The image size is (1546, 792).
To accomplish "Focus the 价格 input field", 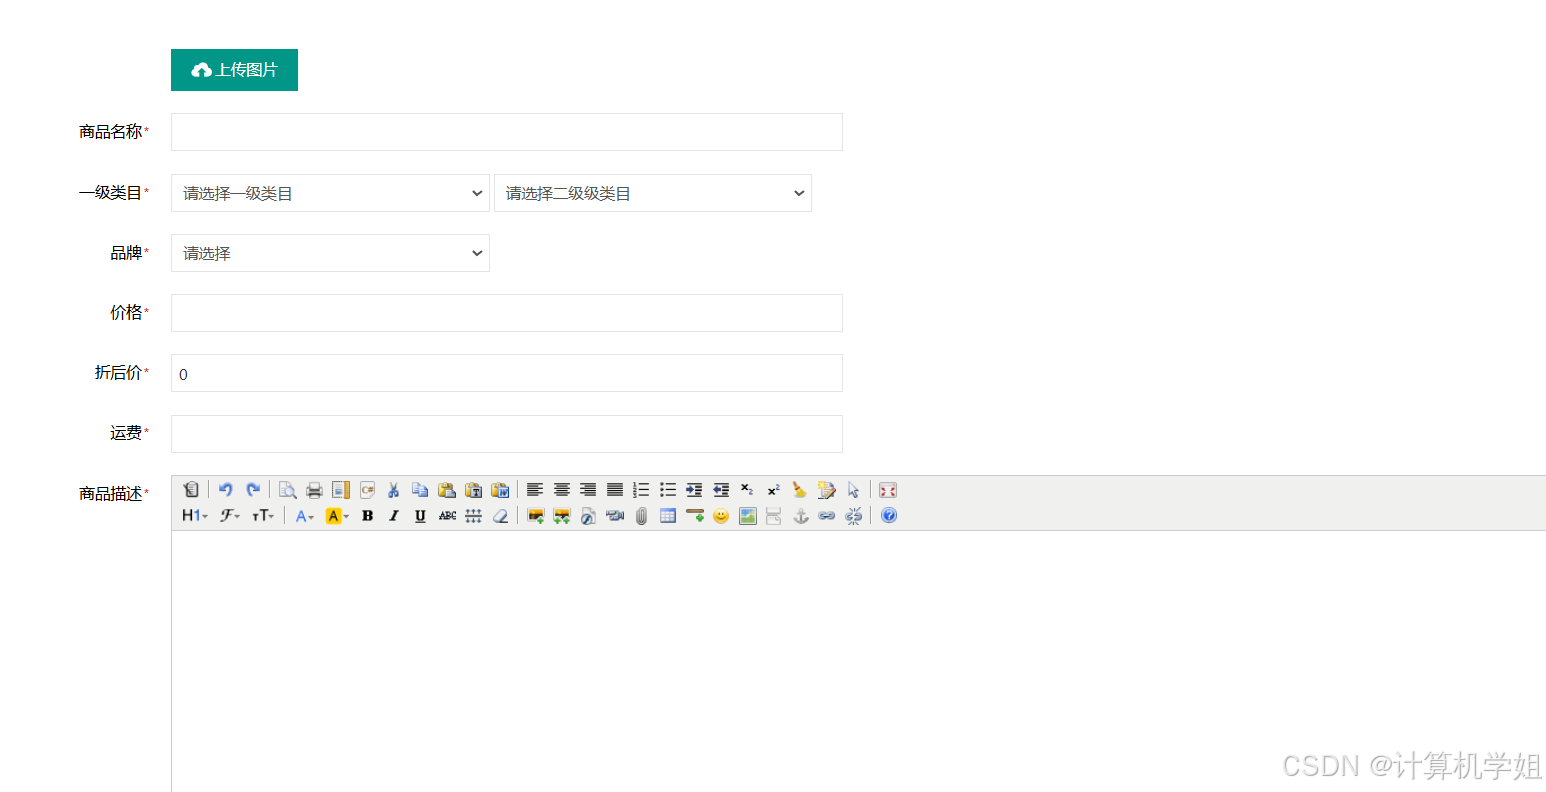I will click(x=507, y=313).
